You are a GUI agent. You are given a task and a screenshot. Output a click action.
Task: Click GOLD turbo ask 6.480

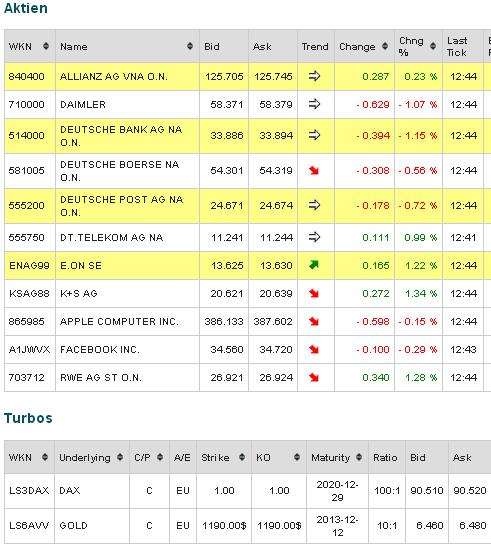[473, 526]
